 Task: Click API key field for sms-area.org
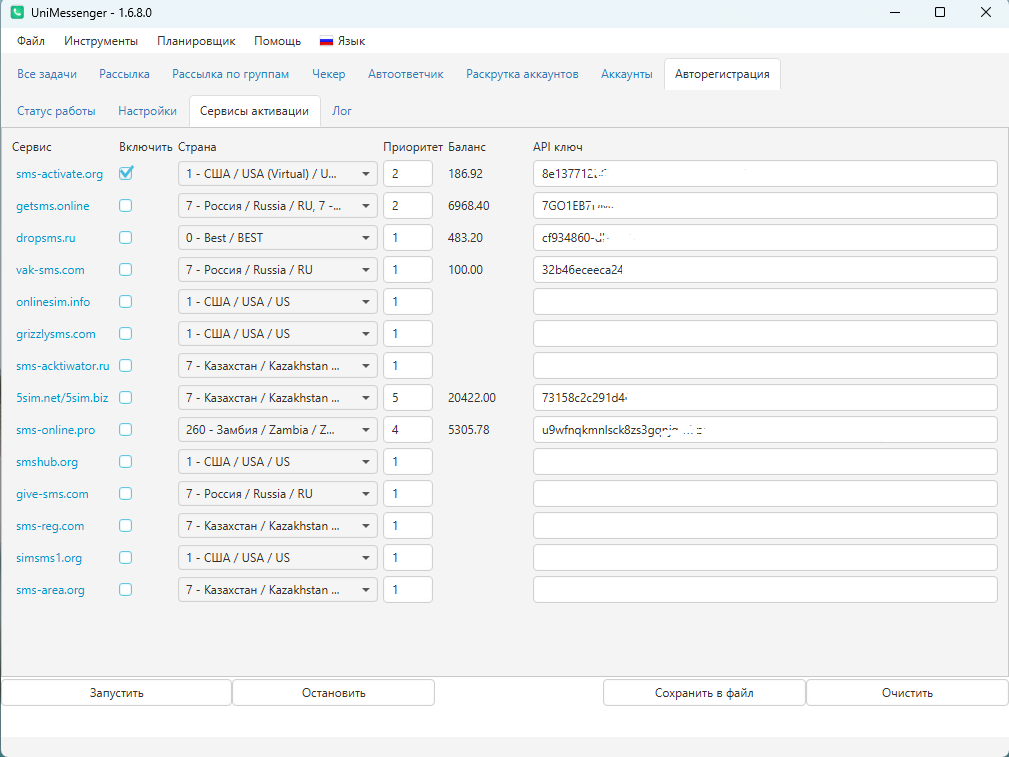point(765,590)
